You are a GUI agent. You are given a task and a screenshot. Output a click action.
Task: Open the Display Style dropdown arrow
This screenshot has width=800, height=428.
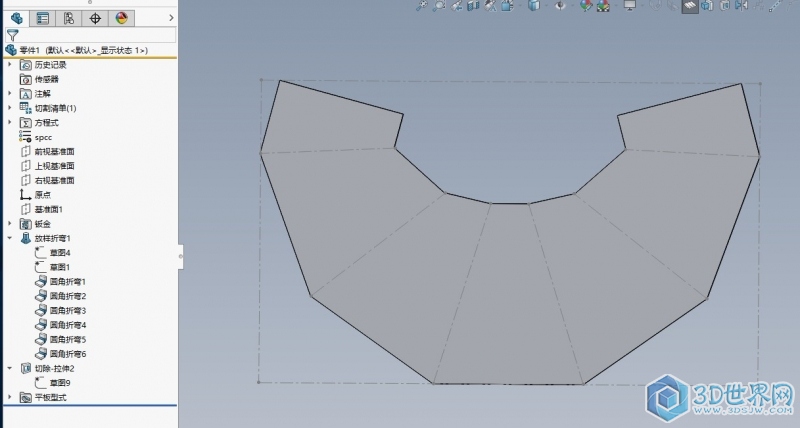(x=544, y=6)
